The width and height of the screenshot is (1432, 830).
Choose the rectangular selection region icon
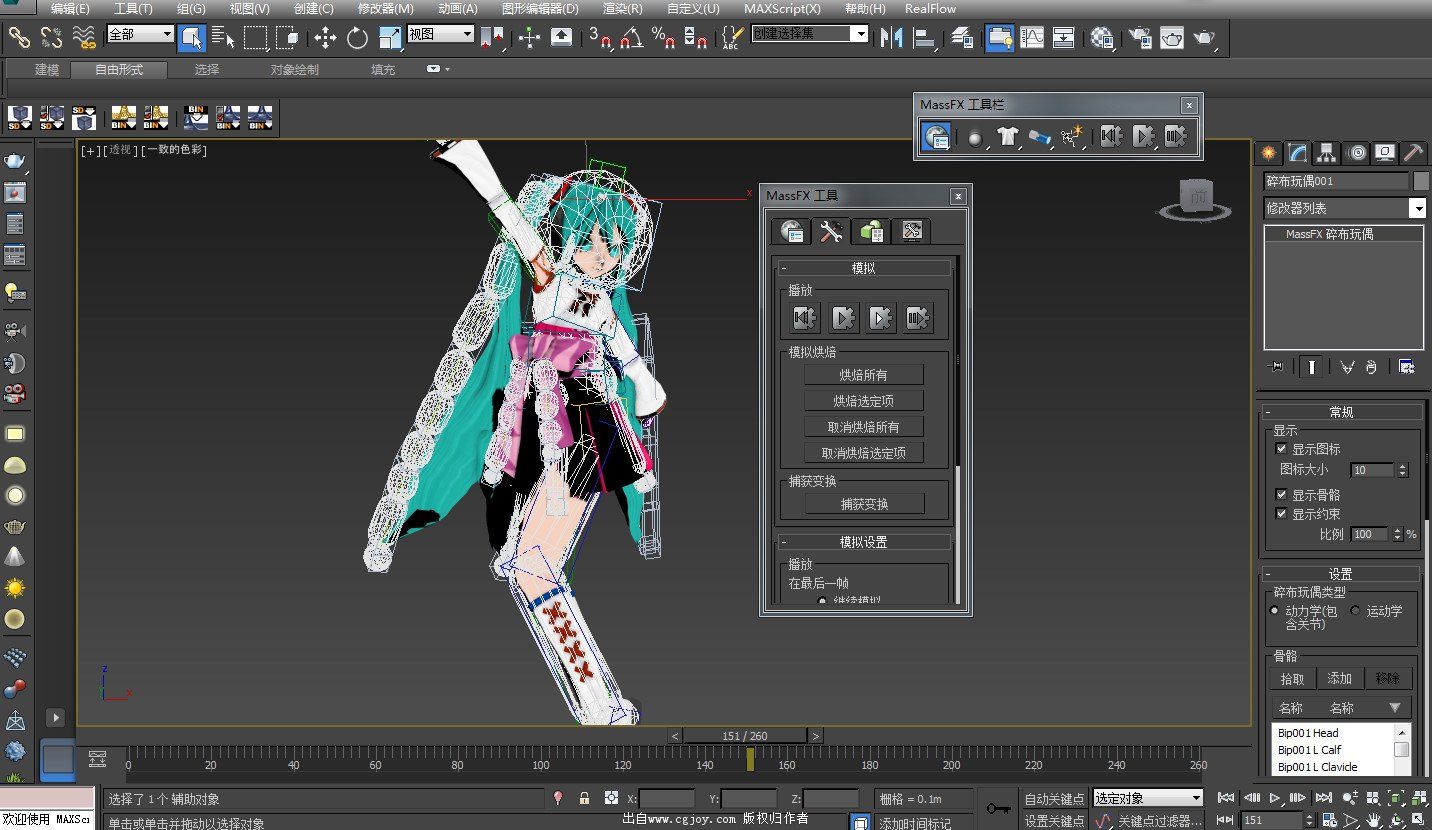click(x=256, y=38)
